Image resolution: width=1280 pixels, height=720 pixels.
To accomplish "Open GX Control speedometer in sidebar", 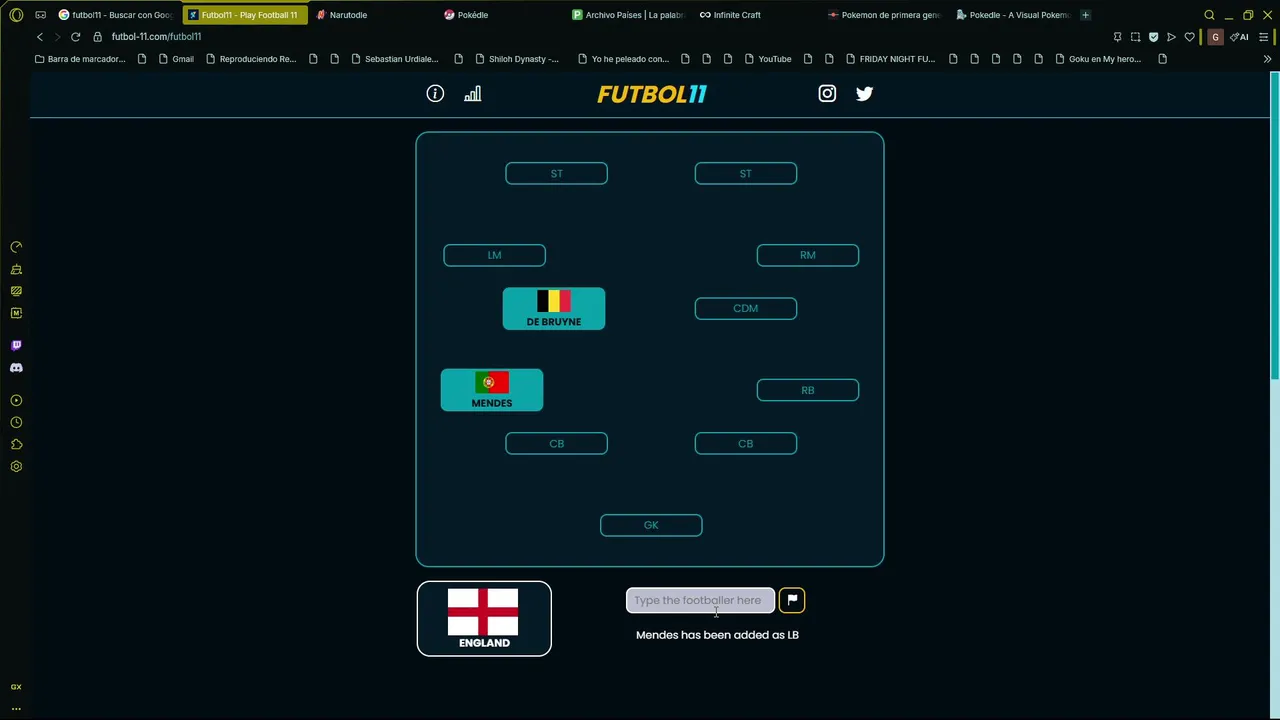I will (x=16, y=247).
